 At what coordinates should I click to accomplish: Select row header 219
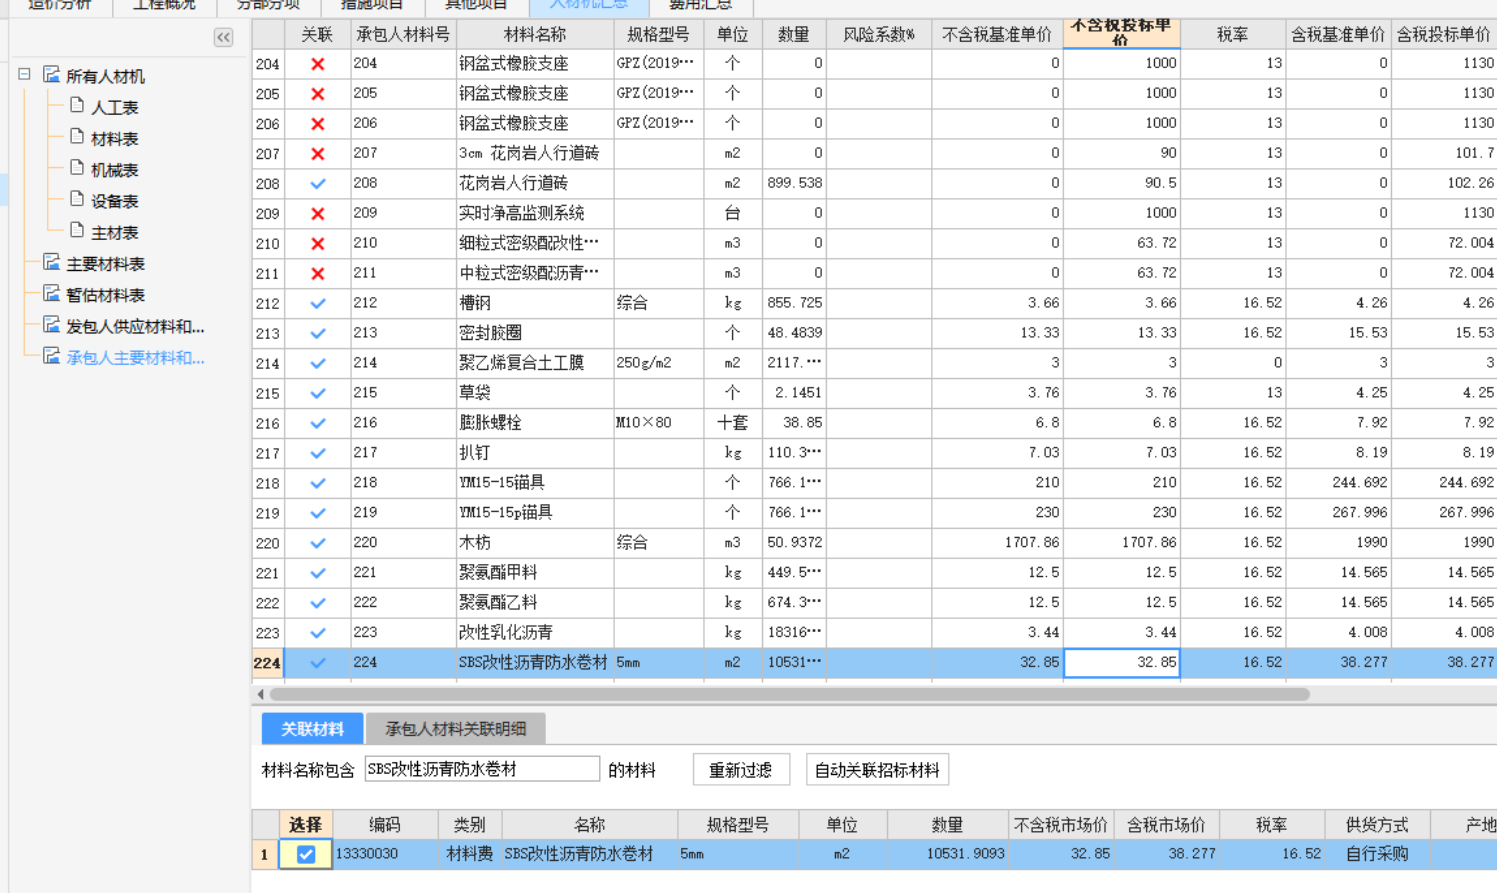coord(267,513)
